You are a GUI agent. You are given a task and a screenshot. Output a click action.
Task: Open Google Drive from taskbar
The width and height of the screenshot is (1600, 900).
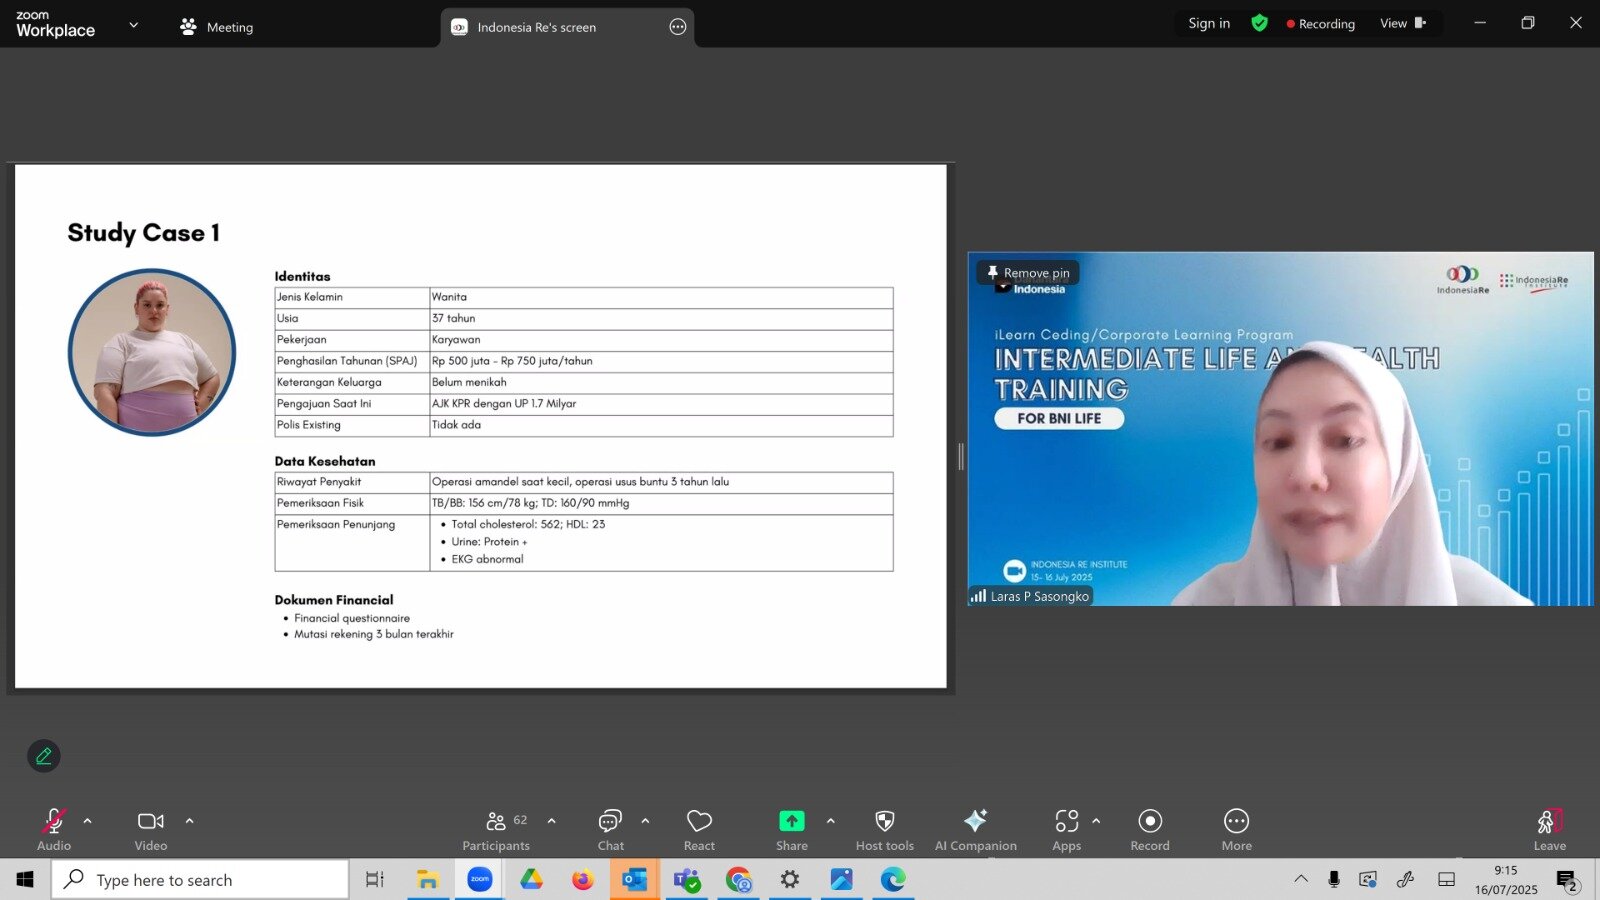[x=531, y=879]
